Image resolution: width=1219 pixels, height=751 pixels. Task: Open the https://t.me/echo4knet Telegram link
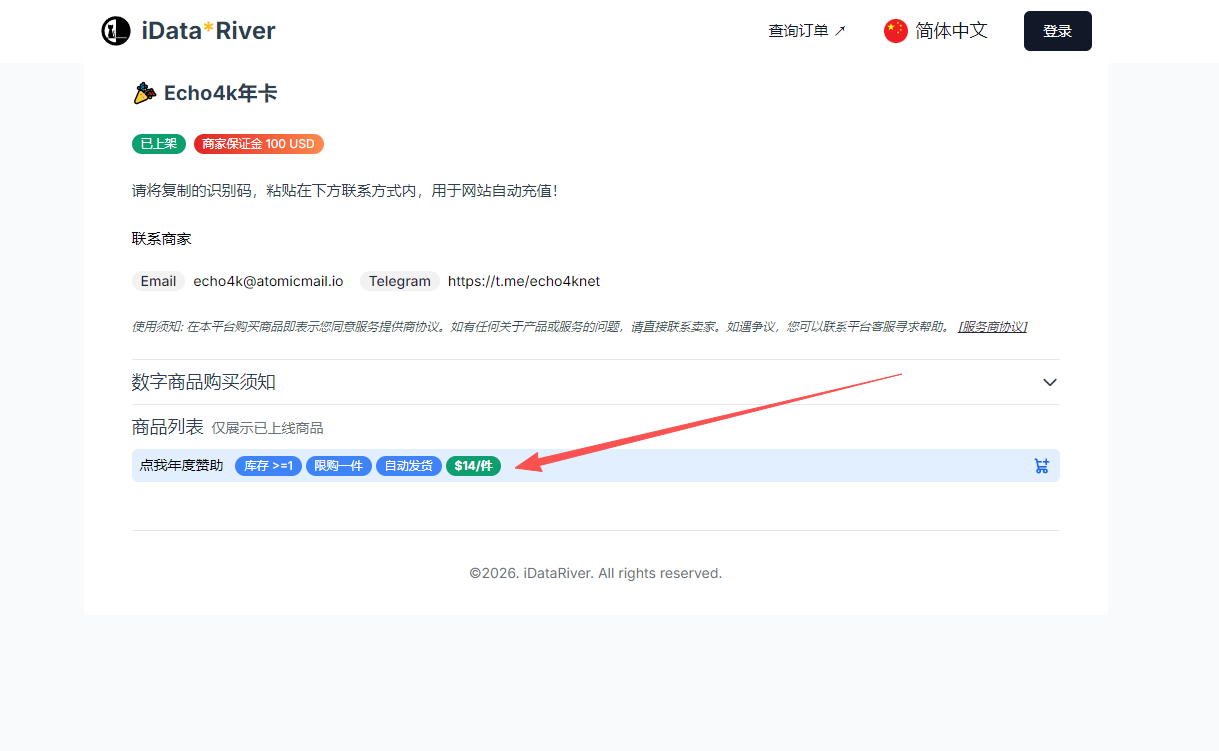tap(524, 281)
